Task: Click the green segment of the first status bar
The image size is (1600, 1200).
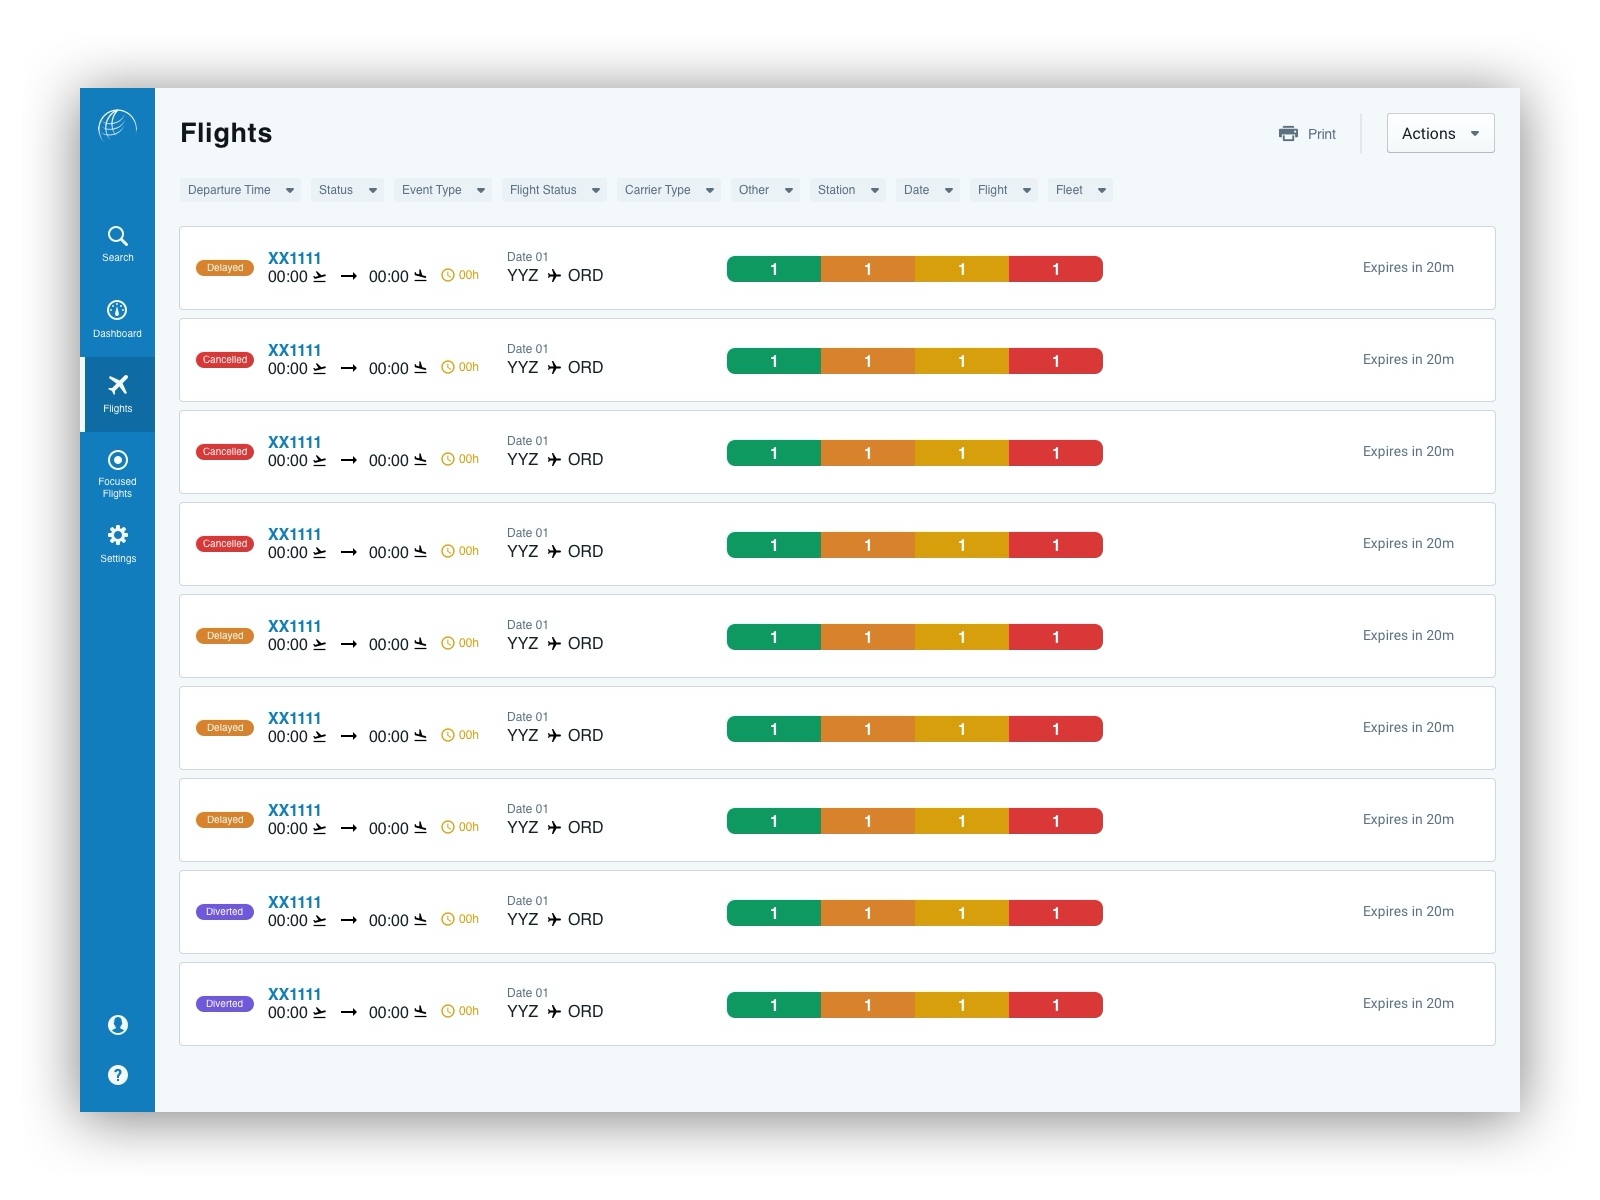Action: pos(772,268)
